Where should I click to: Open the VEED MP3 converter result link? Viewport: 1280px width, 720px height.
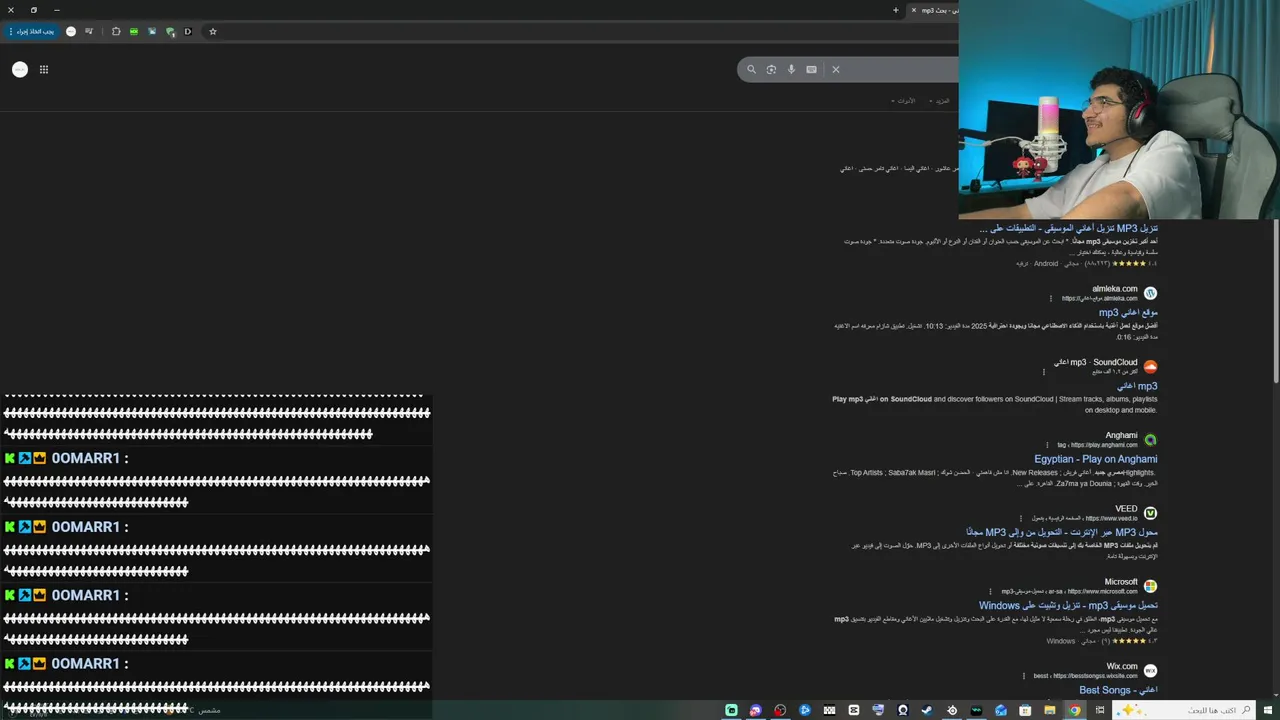coord(1062,532)
